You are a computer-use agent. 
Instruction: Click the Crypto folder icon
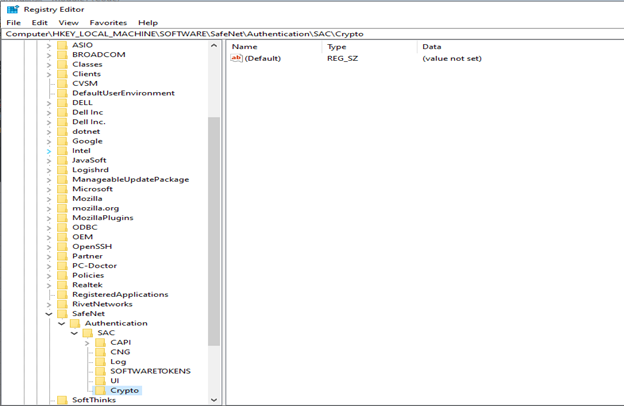pos(100,390)
